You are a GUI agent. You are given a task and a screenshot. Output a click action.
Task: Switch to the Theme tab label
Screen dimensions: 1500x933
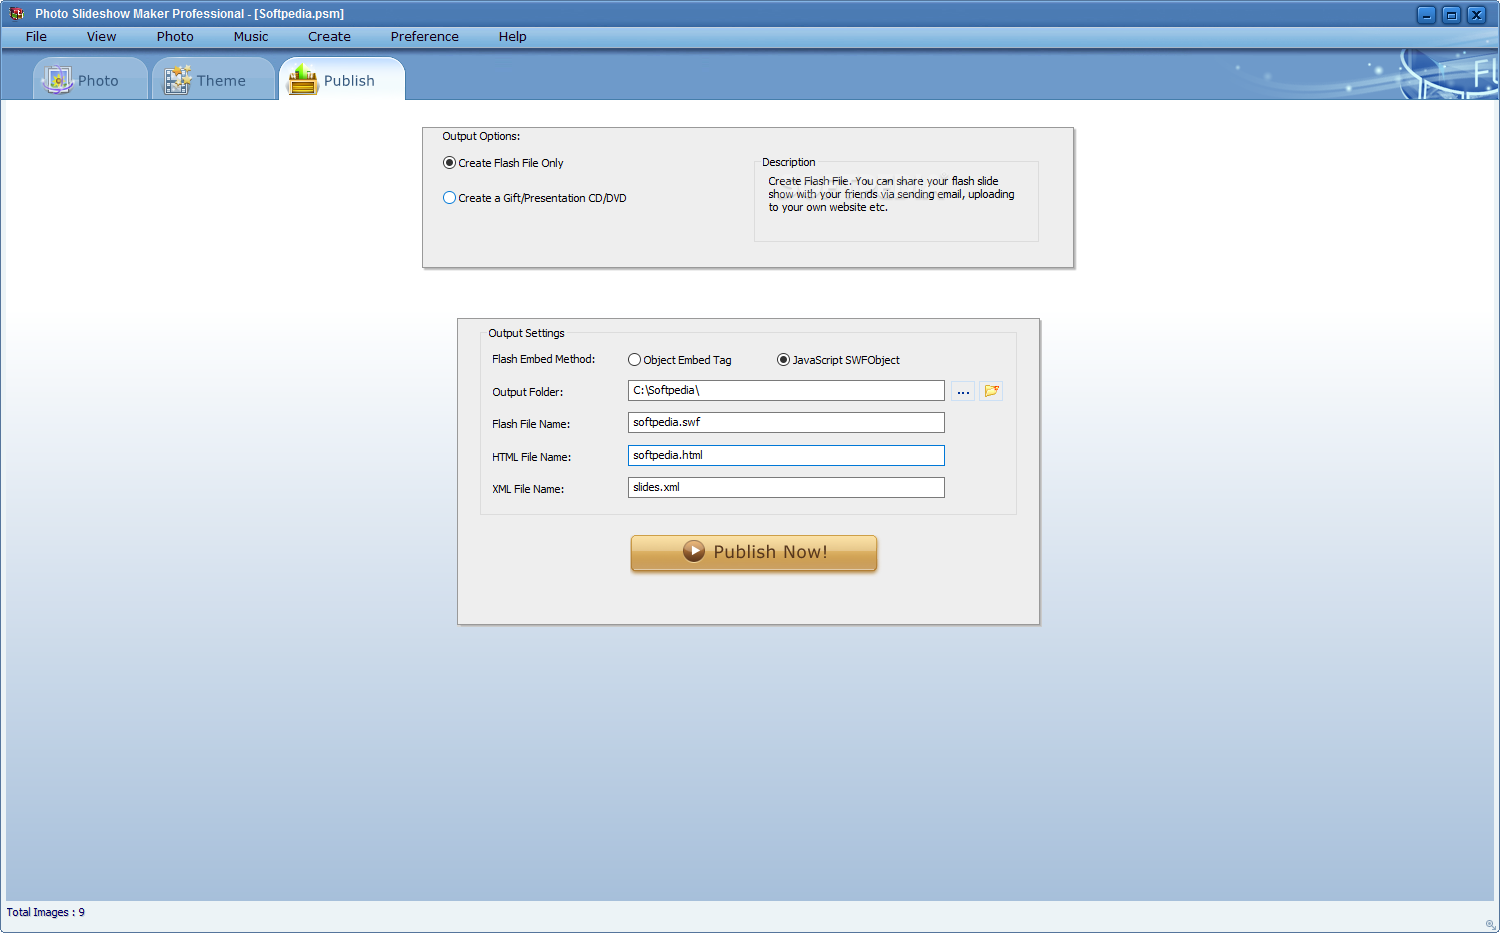221,81
